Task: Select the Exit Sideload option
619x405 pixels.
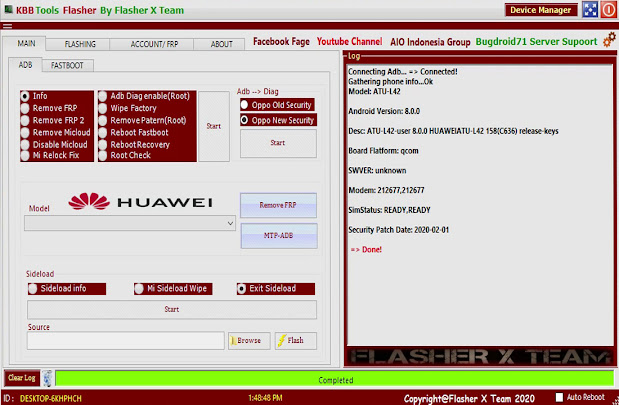Action: [x=276, y=289]
